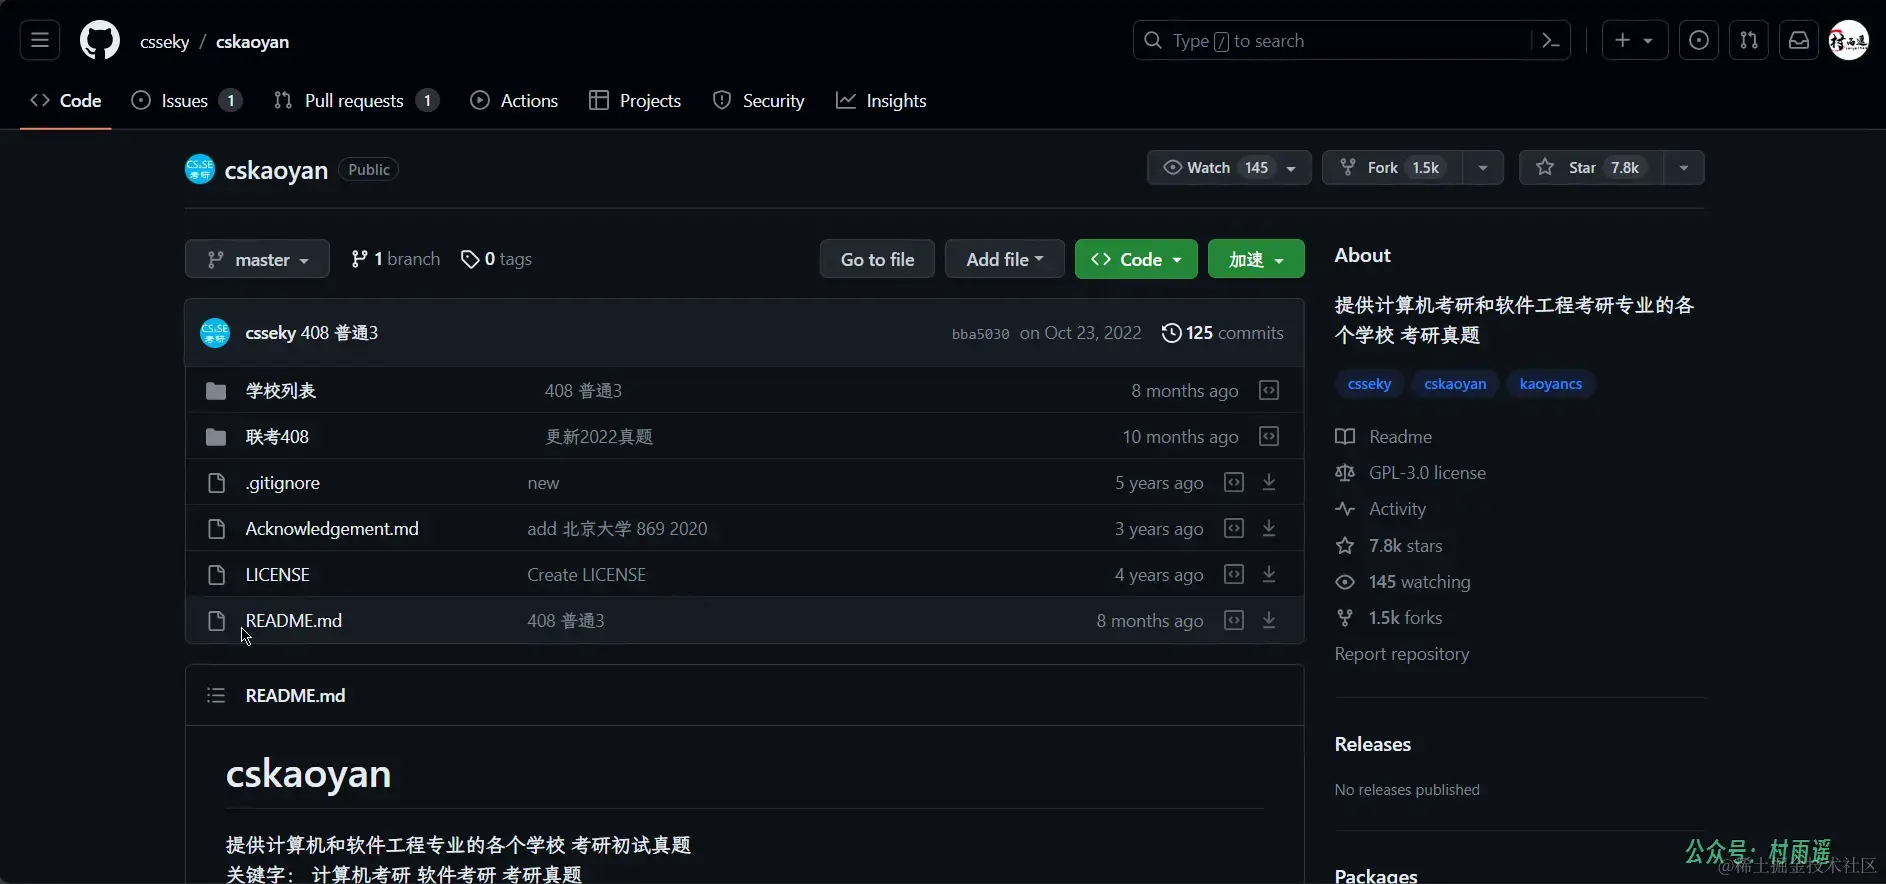Download the .gitignore file icon
This screenshot has width=1886, height=884.
[x=1269, y=483]
